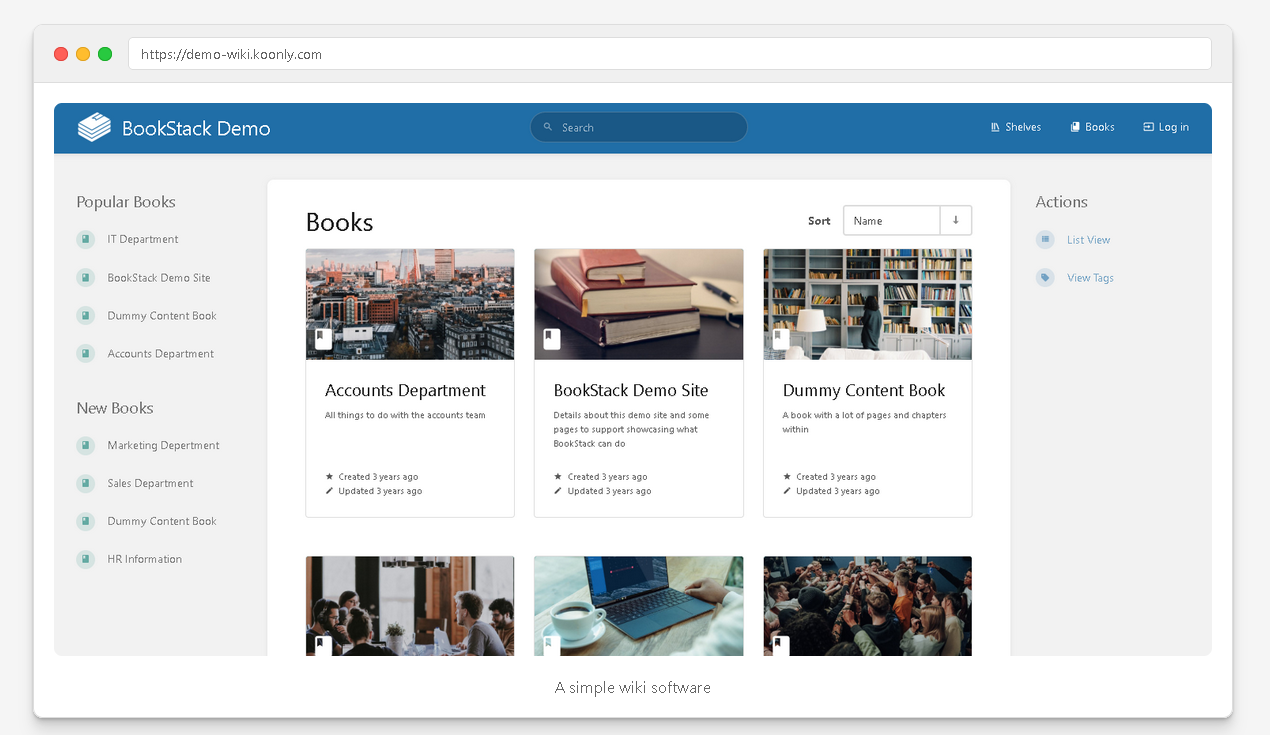Click the BookStack Demo logo icon
This screenshot has height=735, width=1270.
(x=94, y=127)
